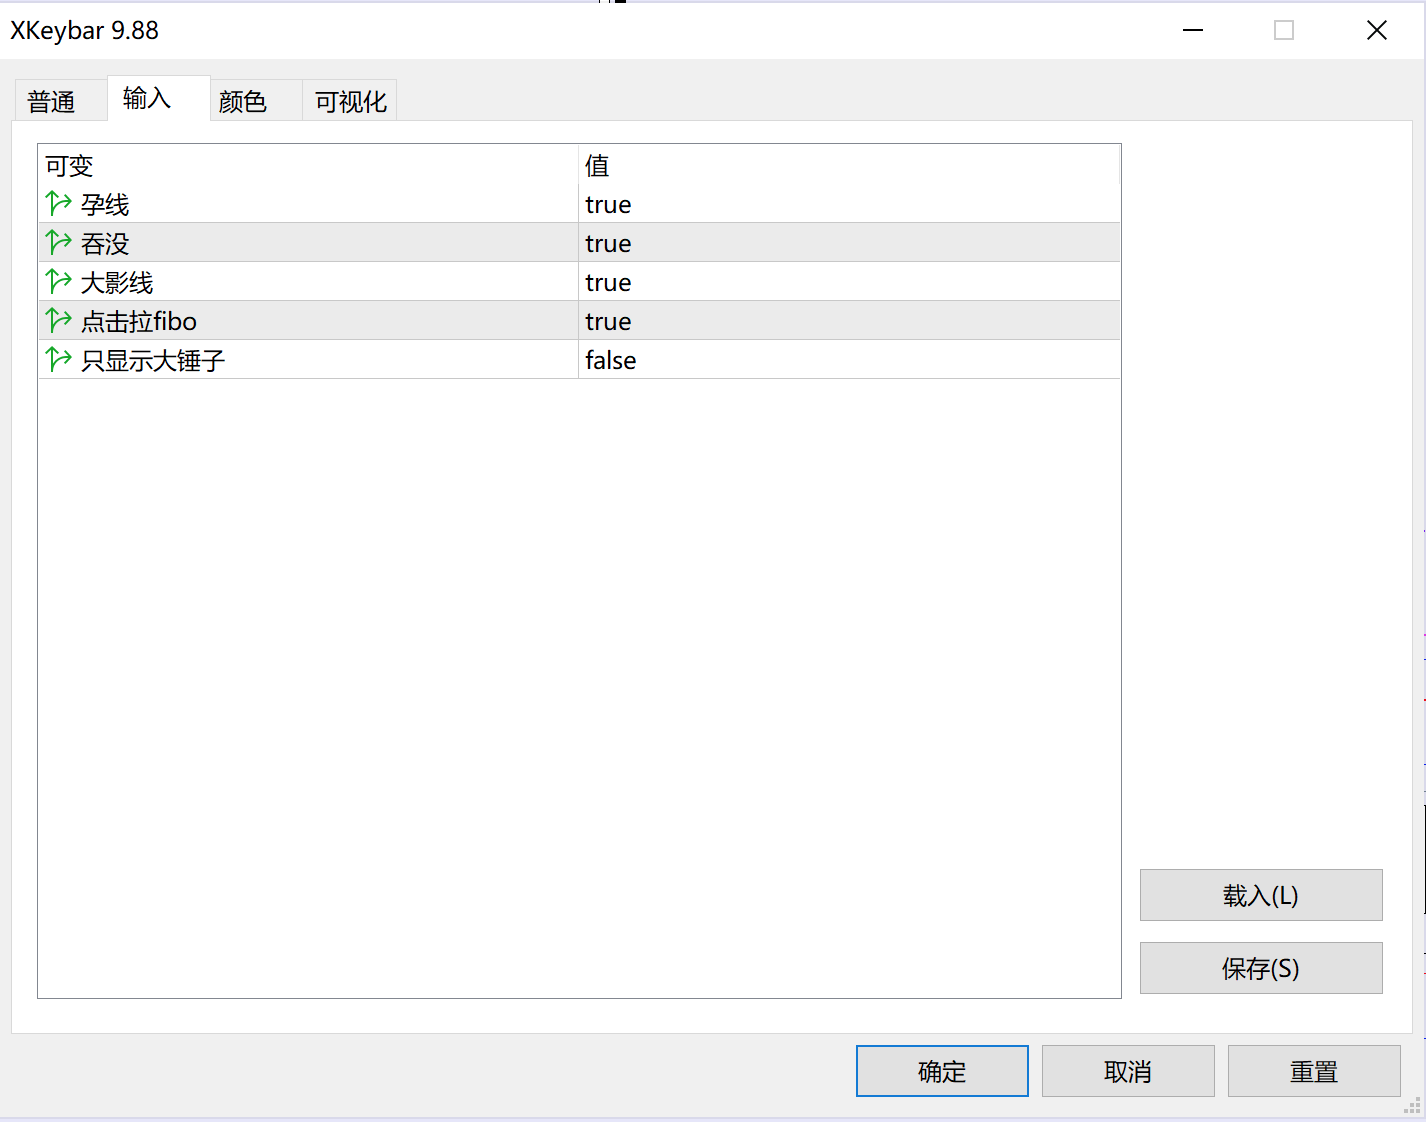Select the true value for 孕线
This screenshot has width=1426, height=1122.
coord(608,205)
